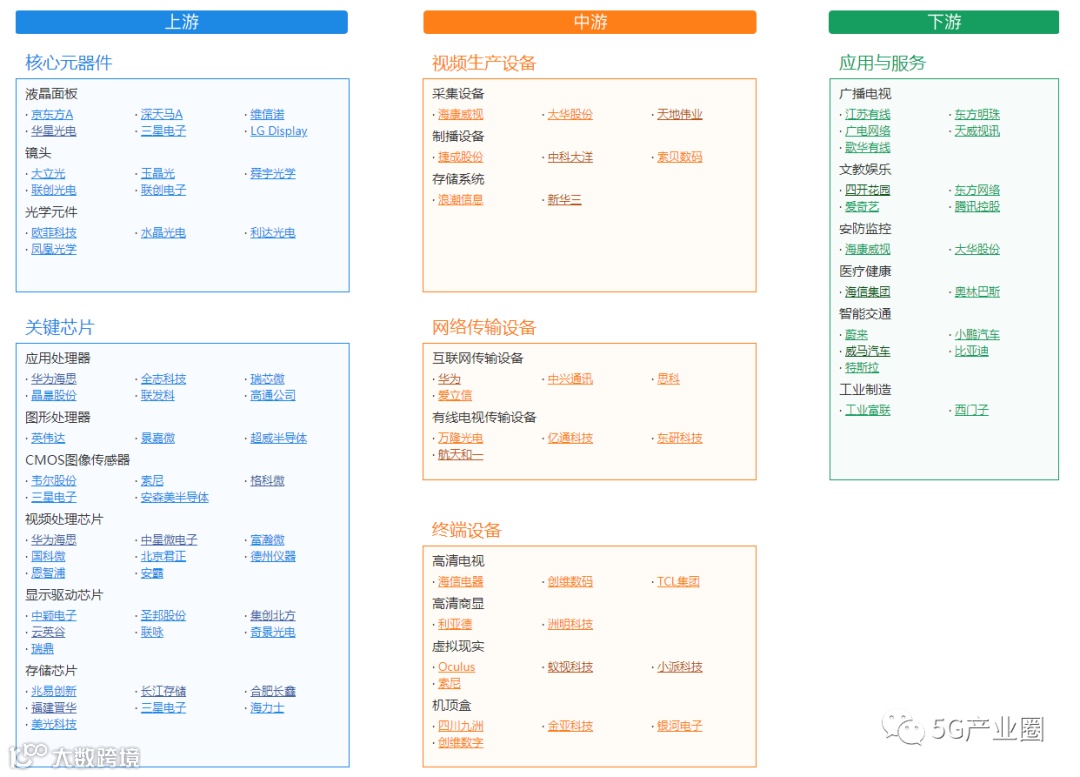The image size is (1080, 777).
Task: Open the 大立光 link under 镜头
Action: (x=48, y=174)
